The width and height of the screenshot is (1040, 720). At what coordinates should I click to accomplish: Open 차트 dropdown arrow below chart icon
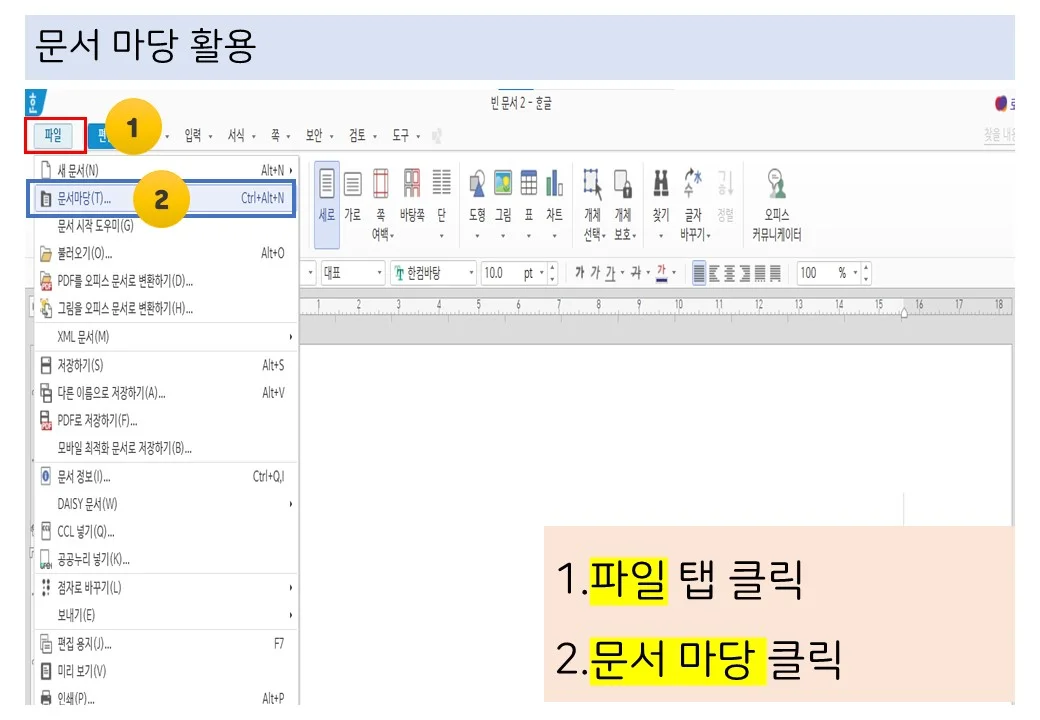click(554, 235)
